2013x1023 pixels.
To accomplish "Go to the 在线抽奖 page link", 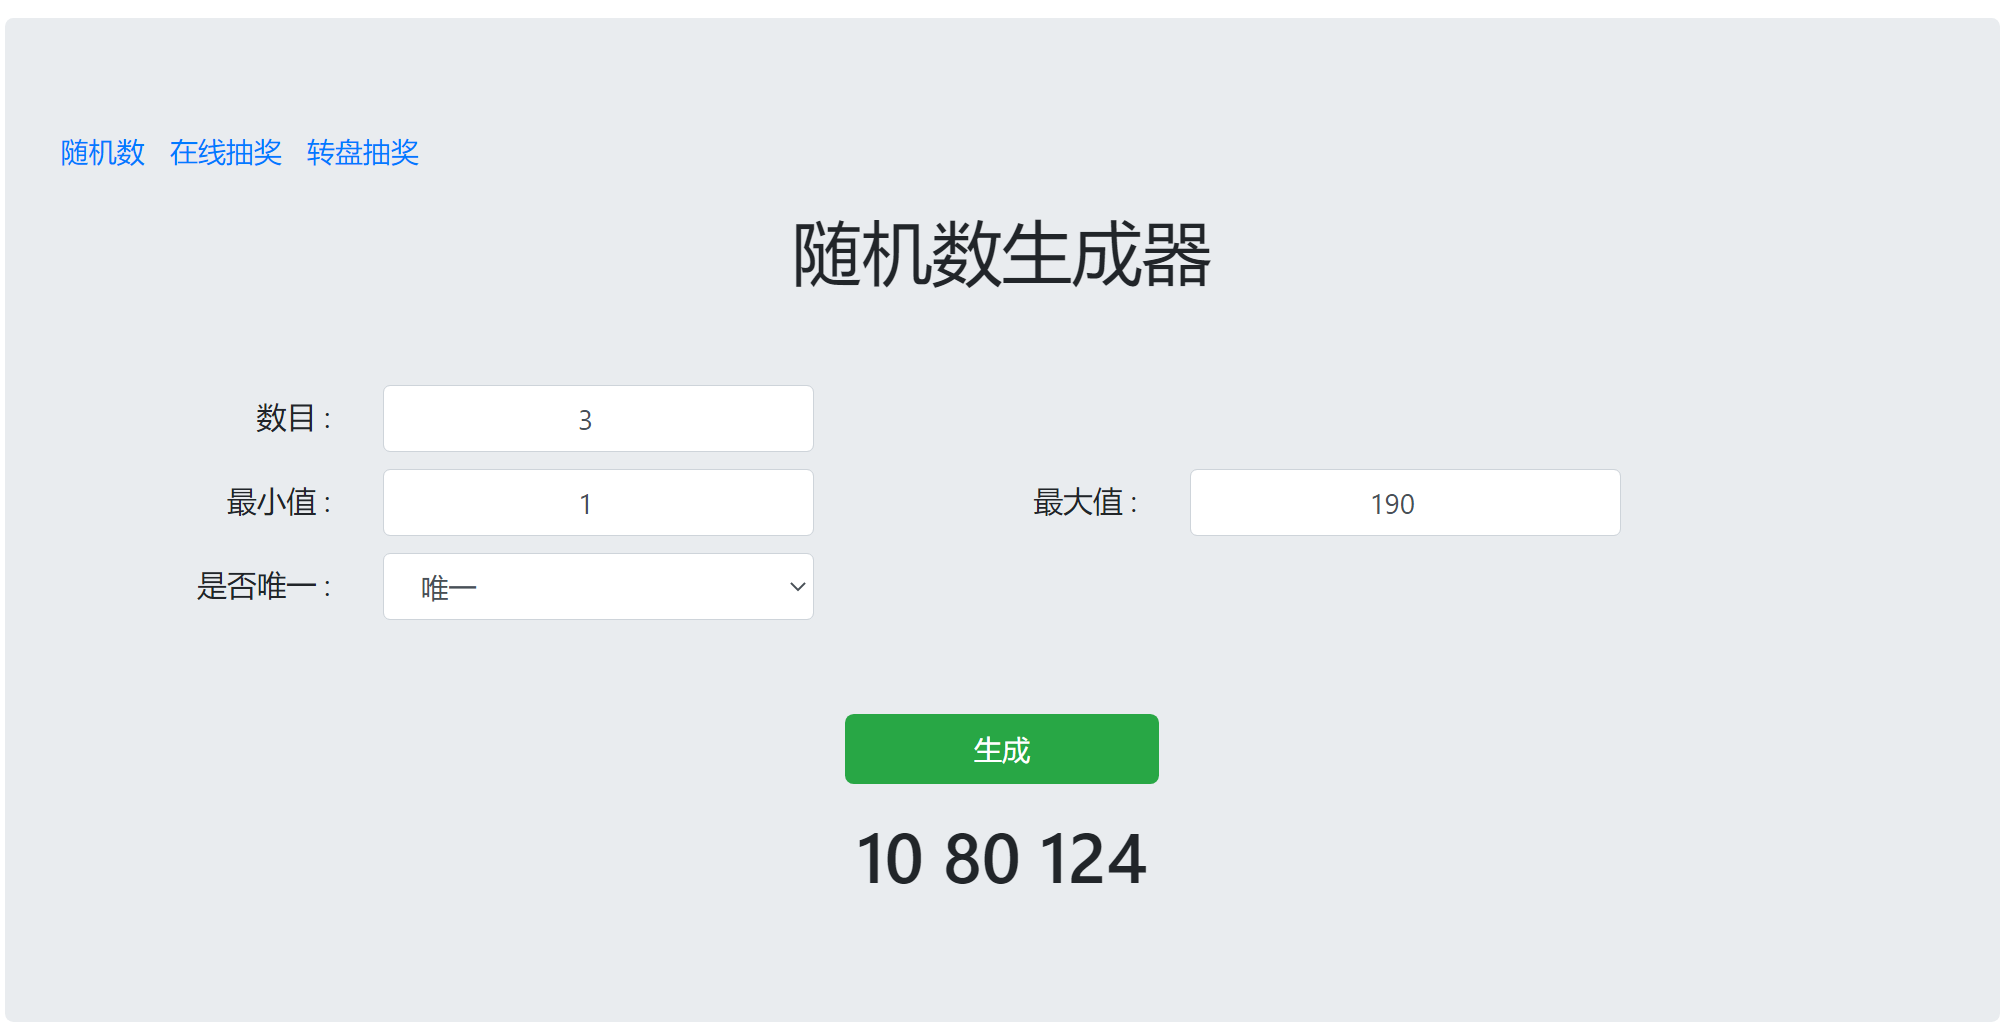I will (x=226, y=153).
